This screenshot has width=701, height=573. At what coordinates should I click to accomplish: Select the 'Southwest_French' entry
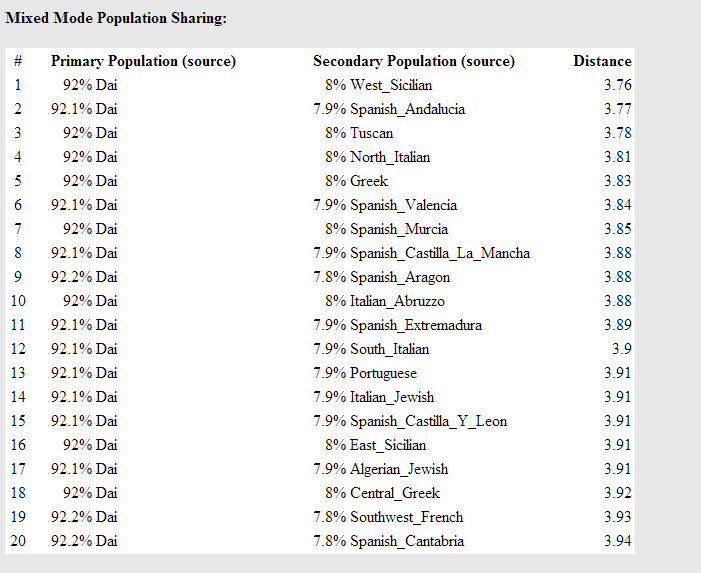pos(406,517)
